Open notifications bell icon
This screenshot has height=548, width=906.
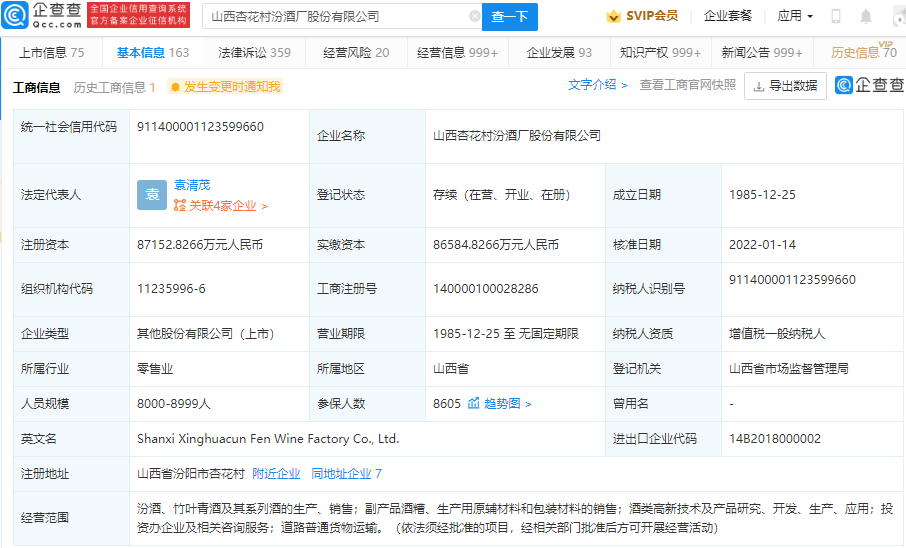[866, 16]
